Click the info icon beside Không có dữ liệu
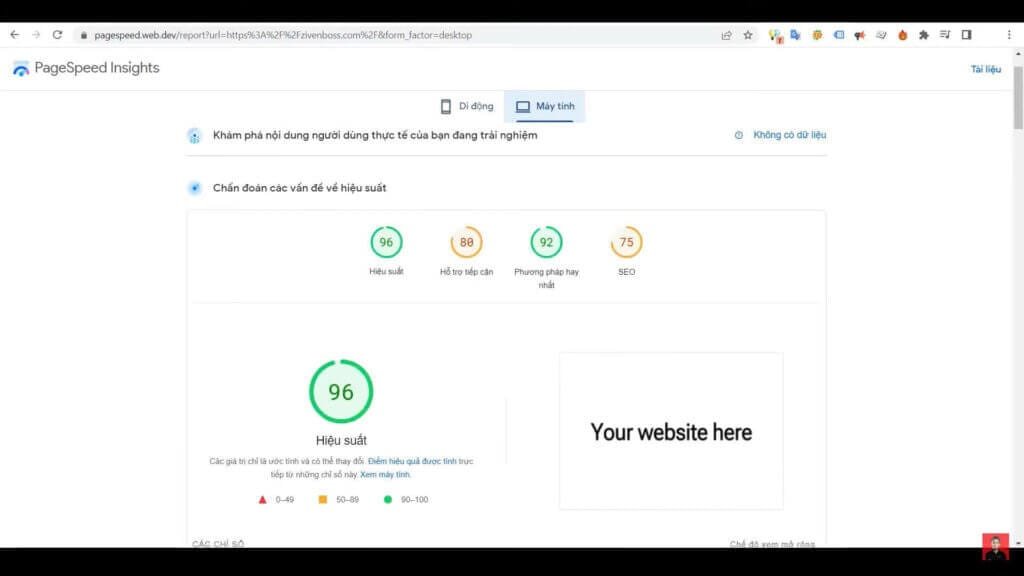The image size is (1024, 576). click(739, 135)
